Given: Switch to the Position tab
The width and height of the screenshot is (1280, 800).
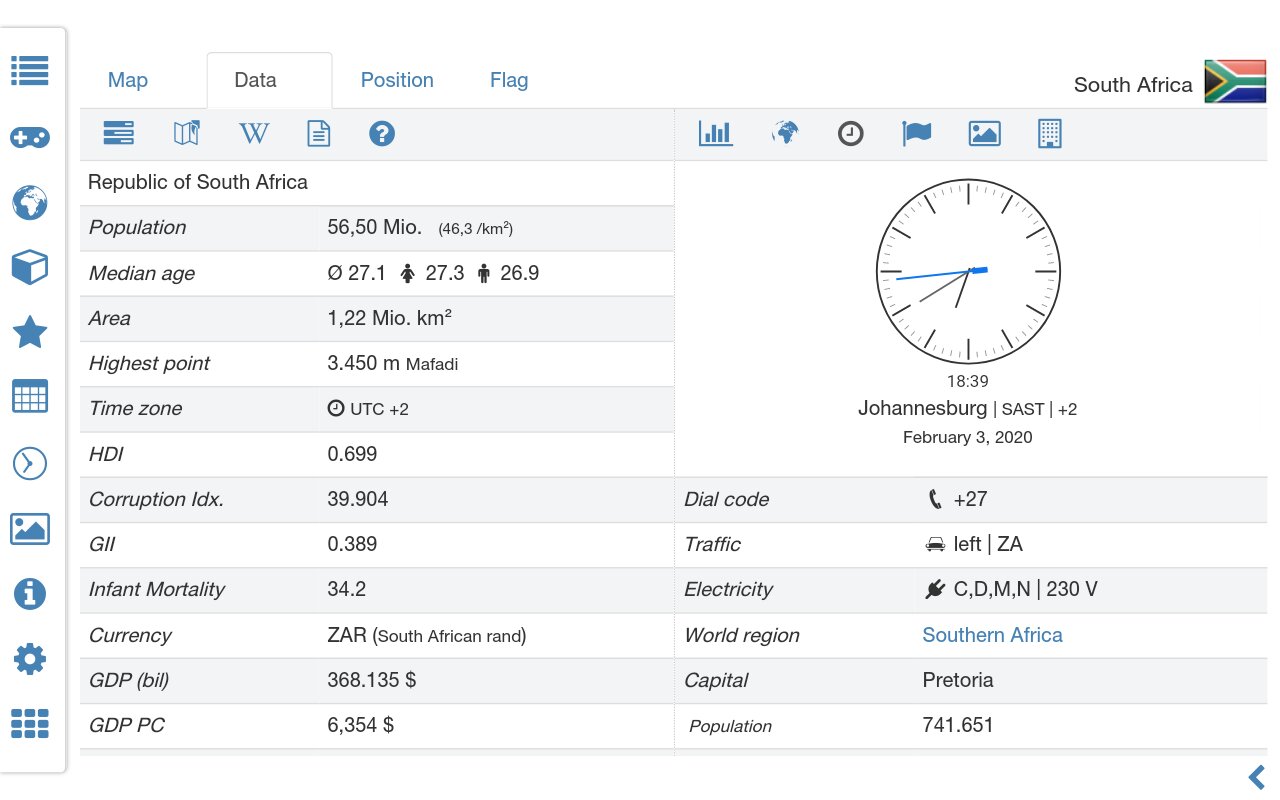Looking at the screenshot, I should click(397, 80).
